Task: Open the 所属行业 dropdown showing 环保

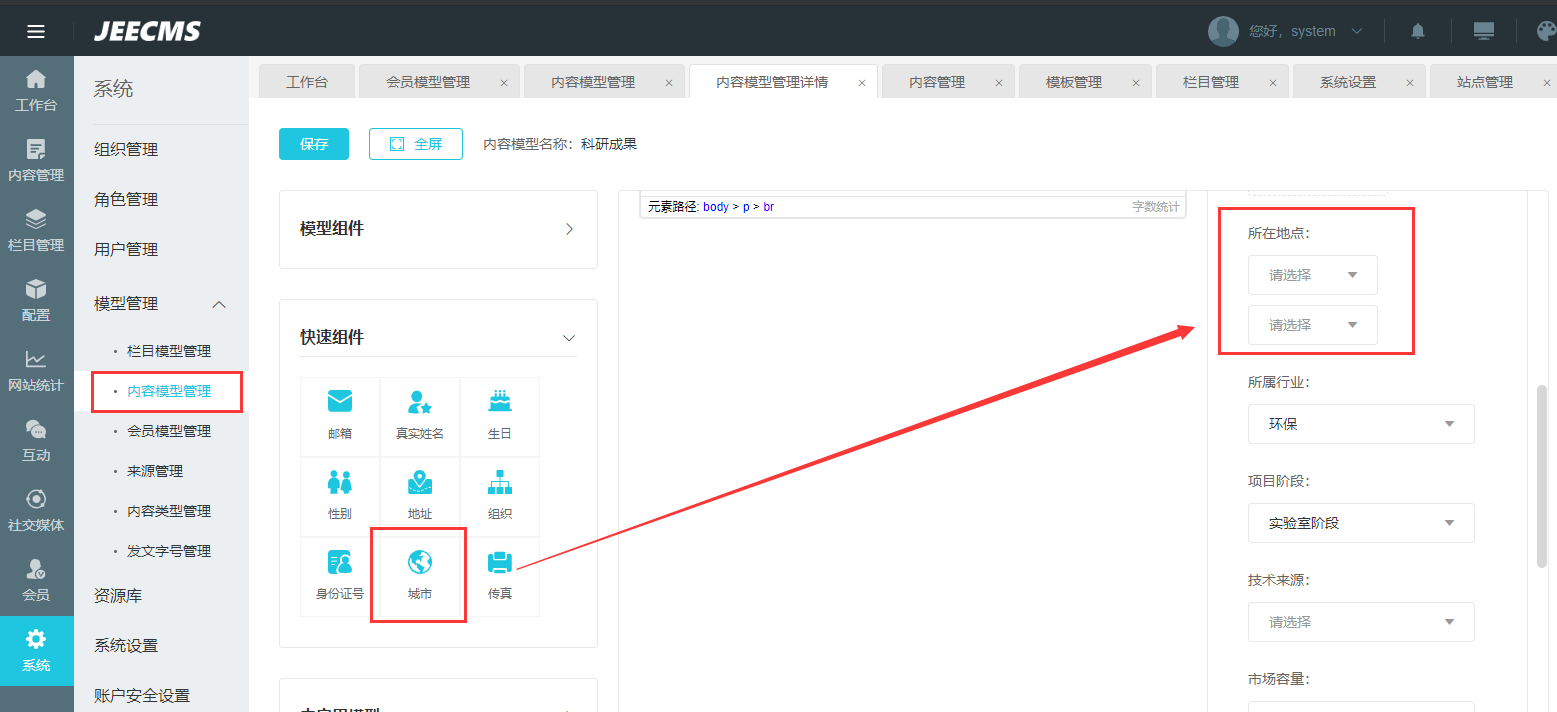Action: [x=1361, y=424]
